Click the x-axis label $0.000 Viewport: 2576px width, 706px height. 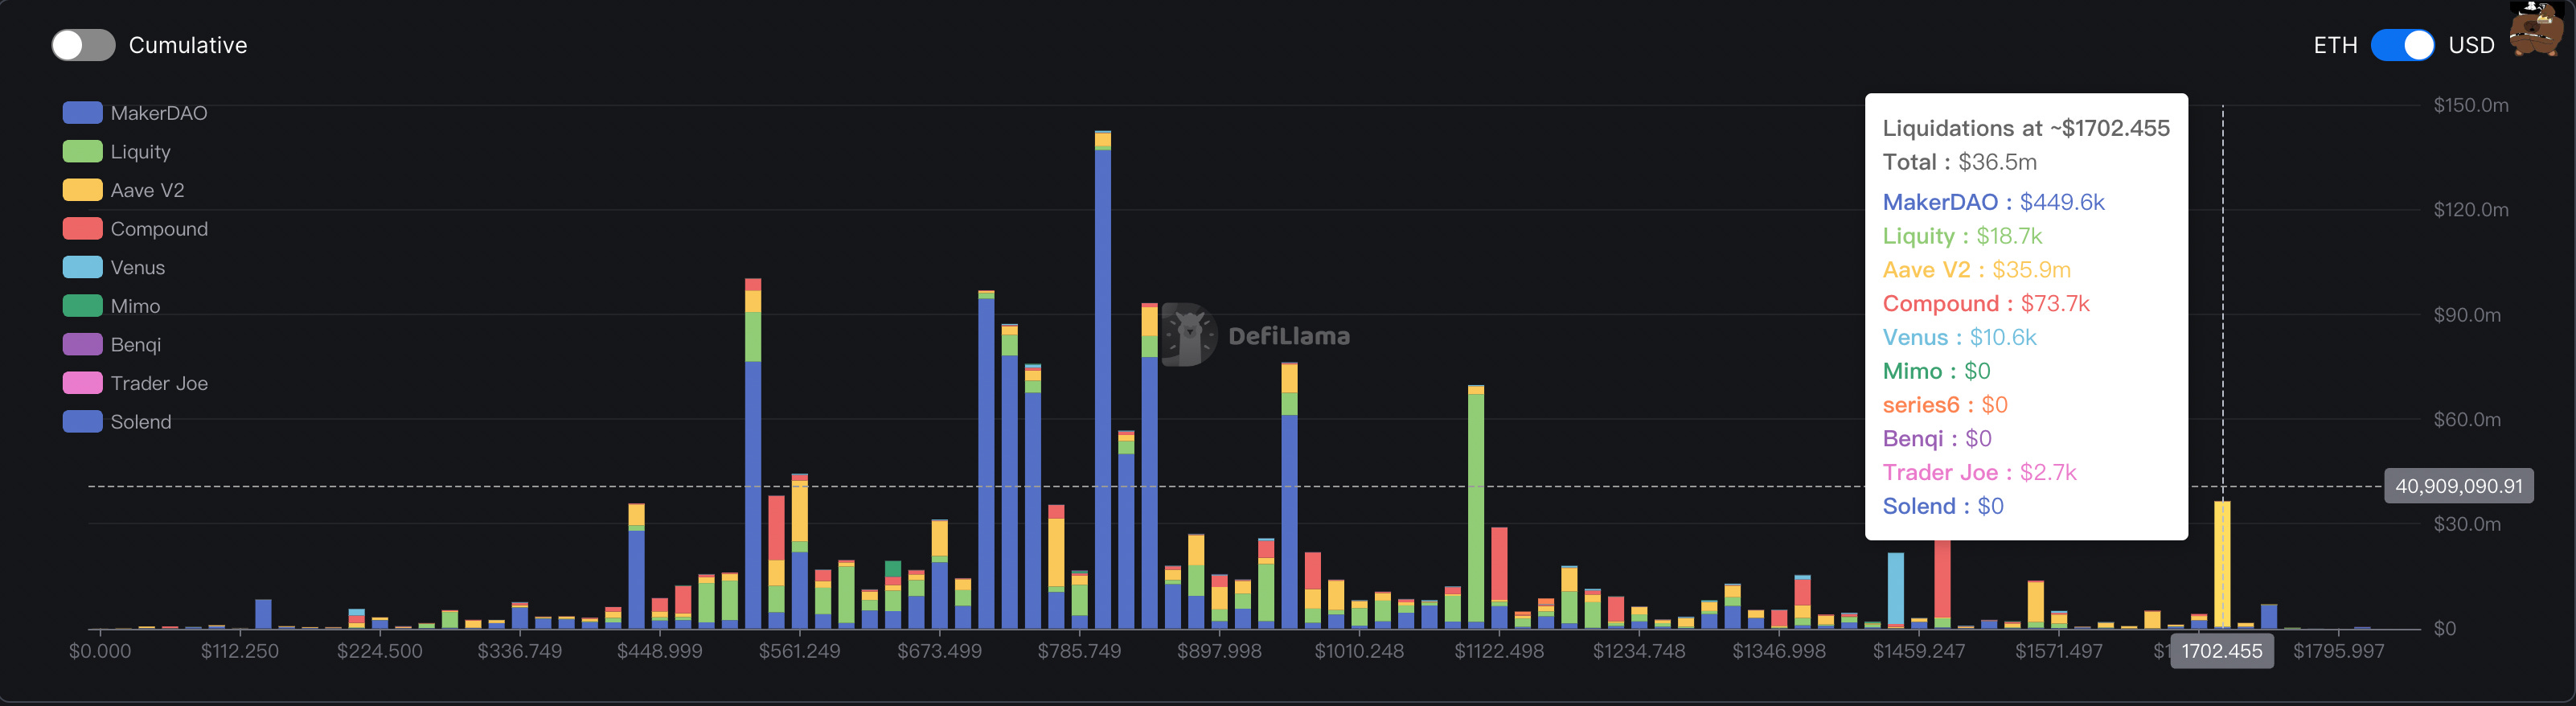point(100,652)
